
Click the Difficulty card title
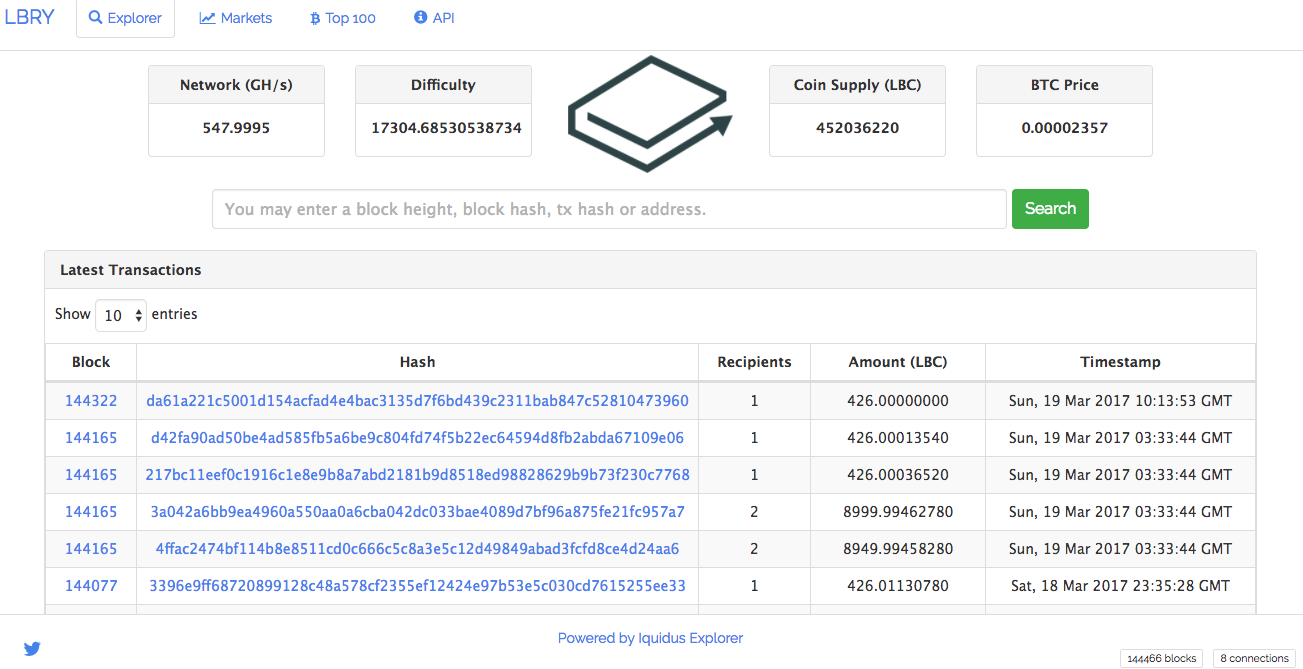click(443, 85)
